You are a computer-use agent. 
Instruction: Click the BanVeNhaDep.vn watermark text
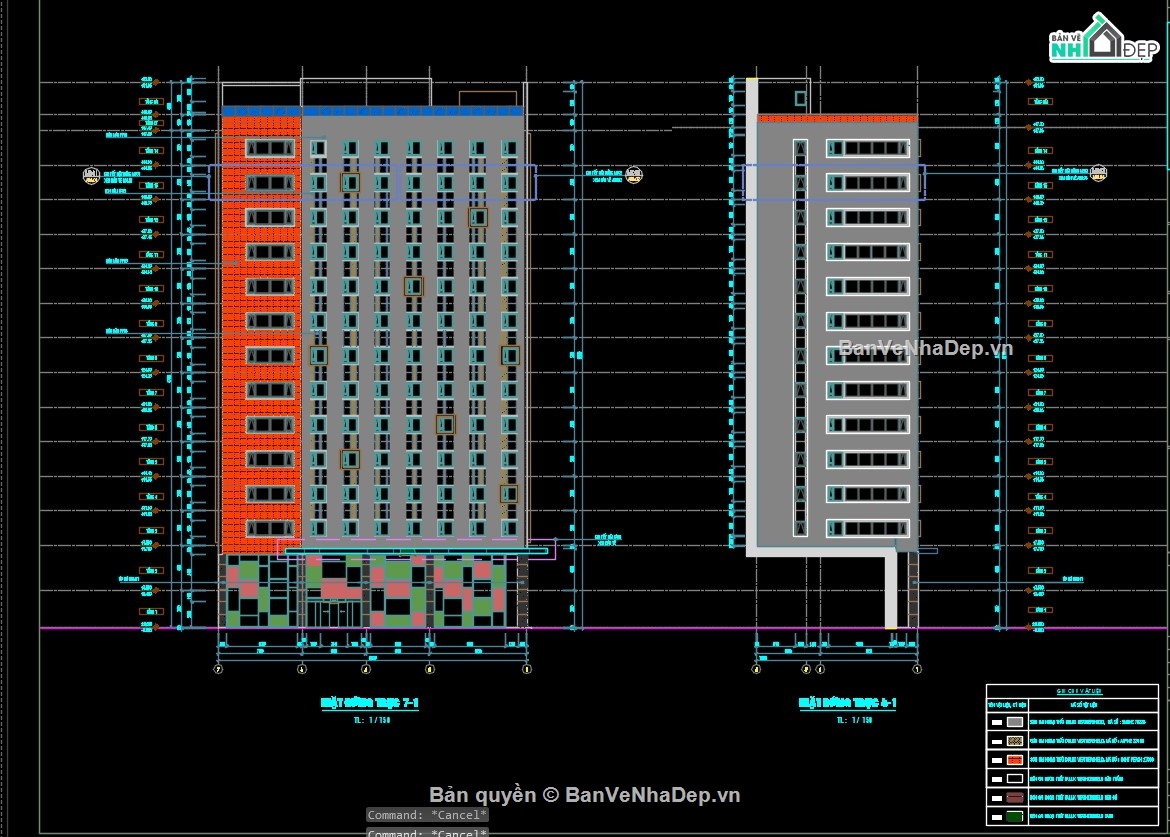pos(927,348)
